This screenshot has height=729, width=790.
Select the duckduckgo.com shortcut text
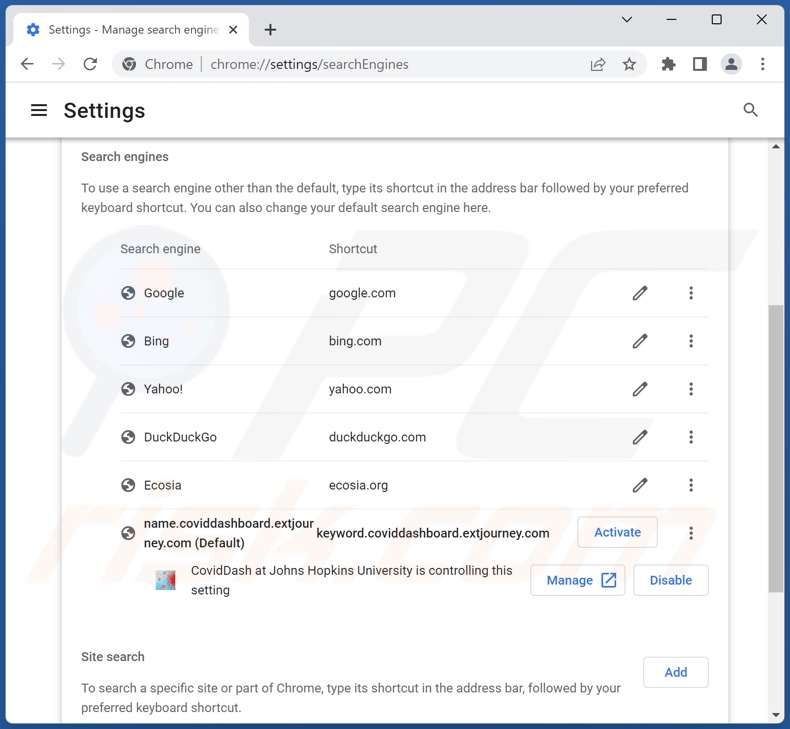[x=377, y=437]
